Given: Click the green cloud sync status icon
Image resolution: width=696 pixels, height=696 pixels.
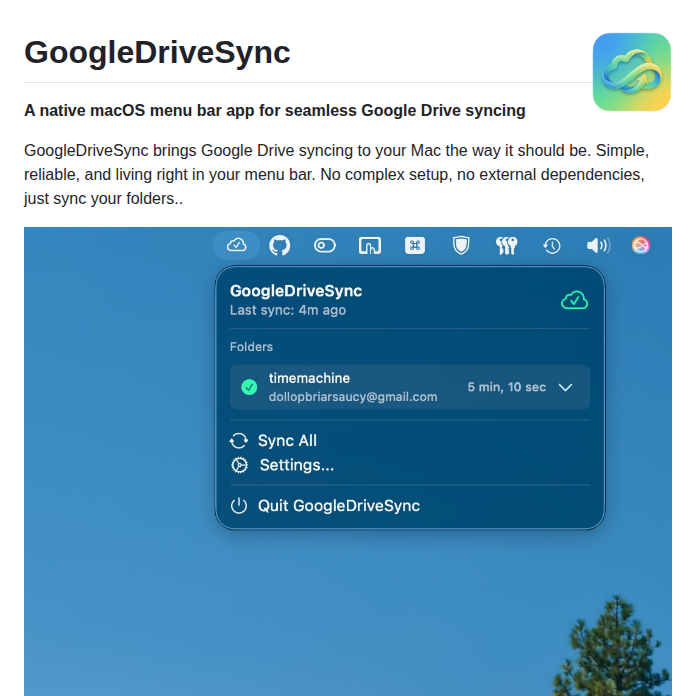Looking at the screenshot, I should [x=574, y=301].
